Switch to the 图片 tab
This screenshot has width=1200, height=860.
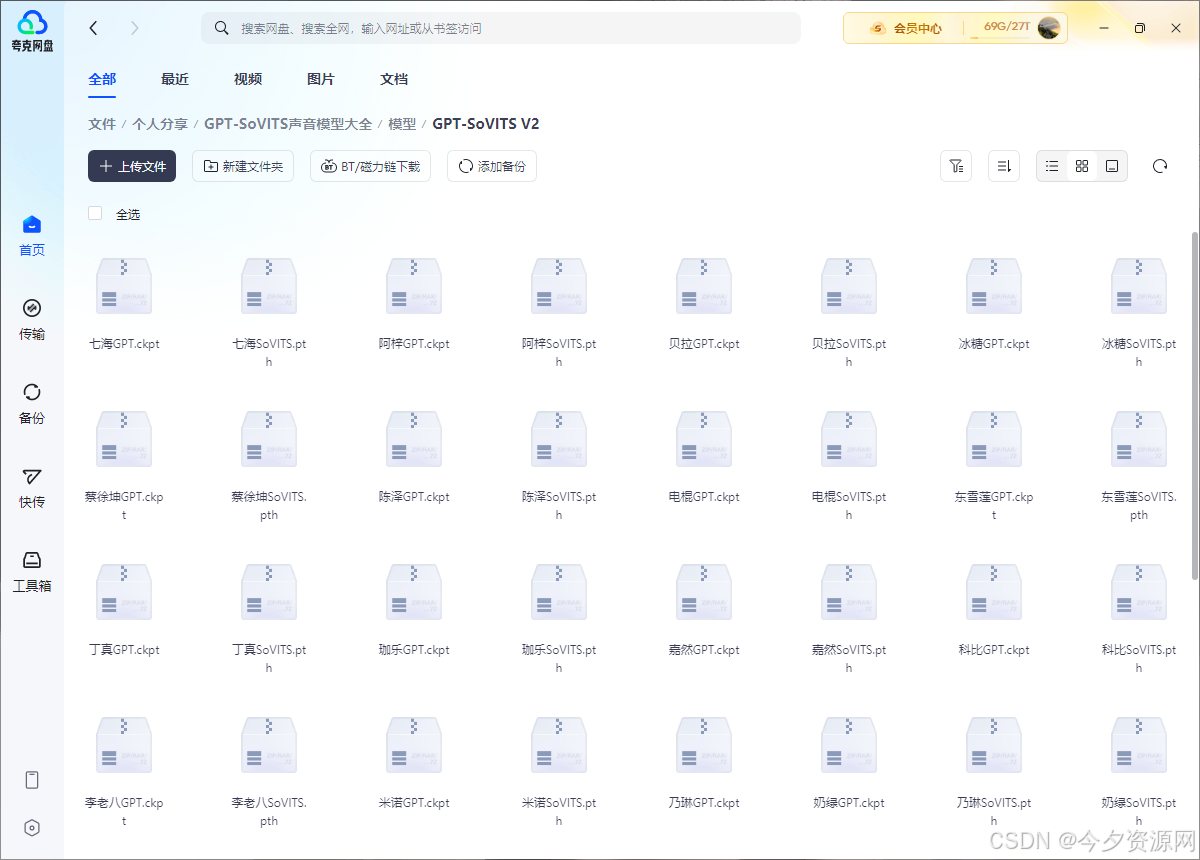(x=321, y=79)
